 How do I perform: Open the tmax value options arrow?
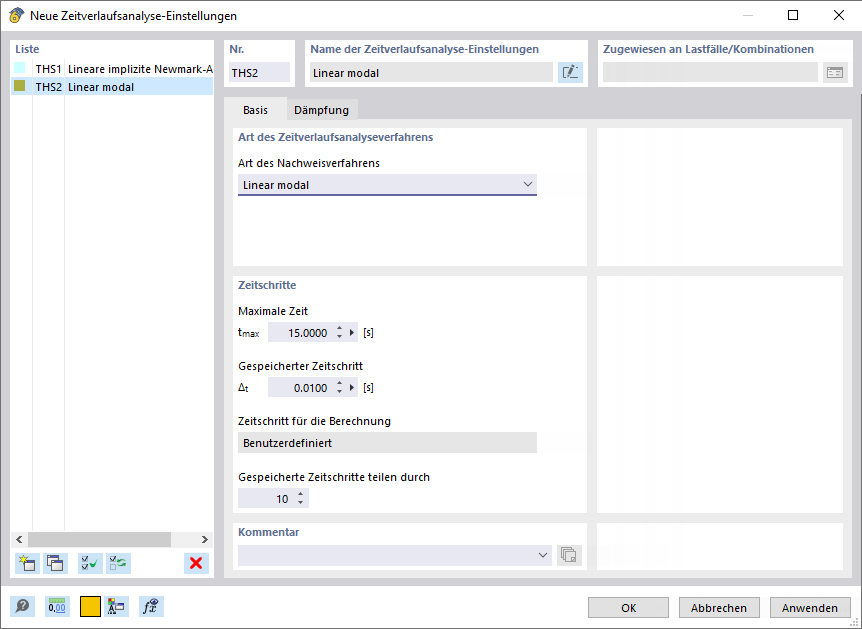coord(352,333)
